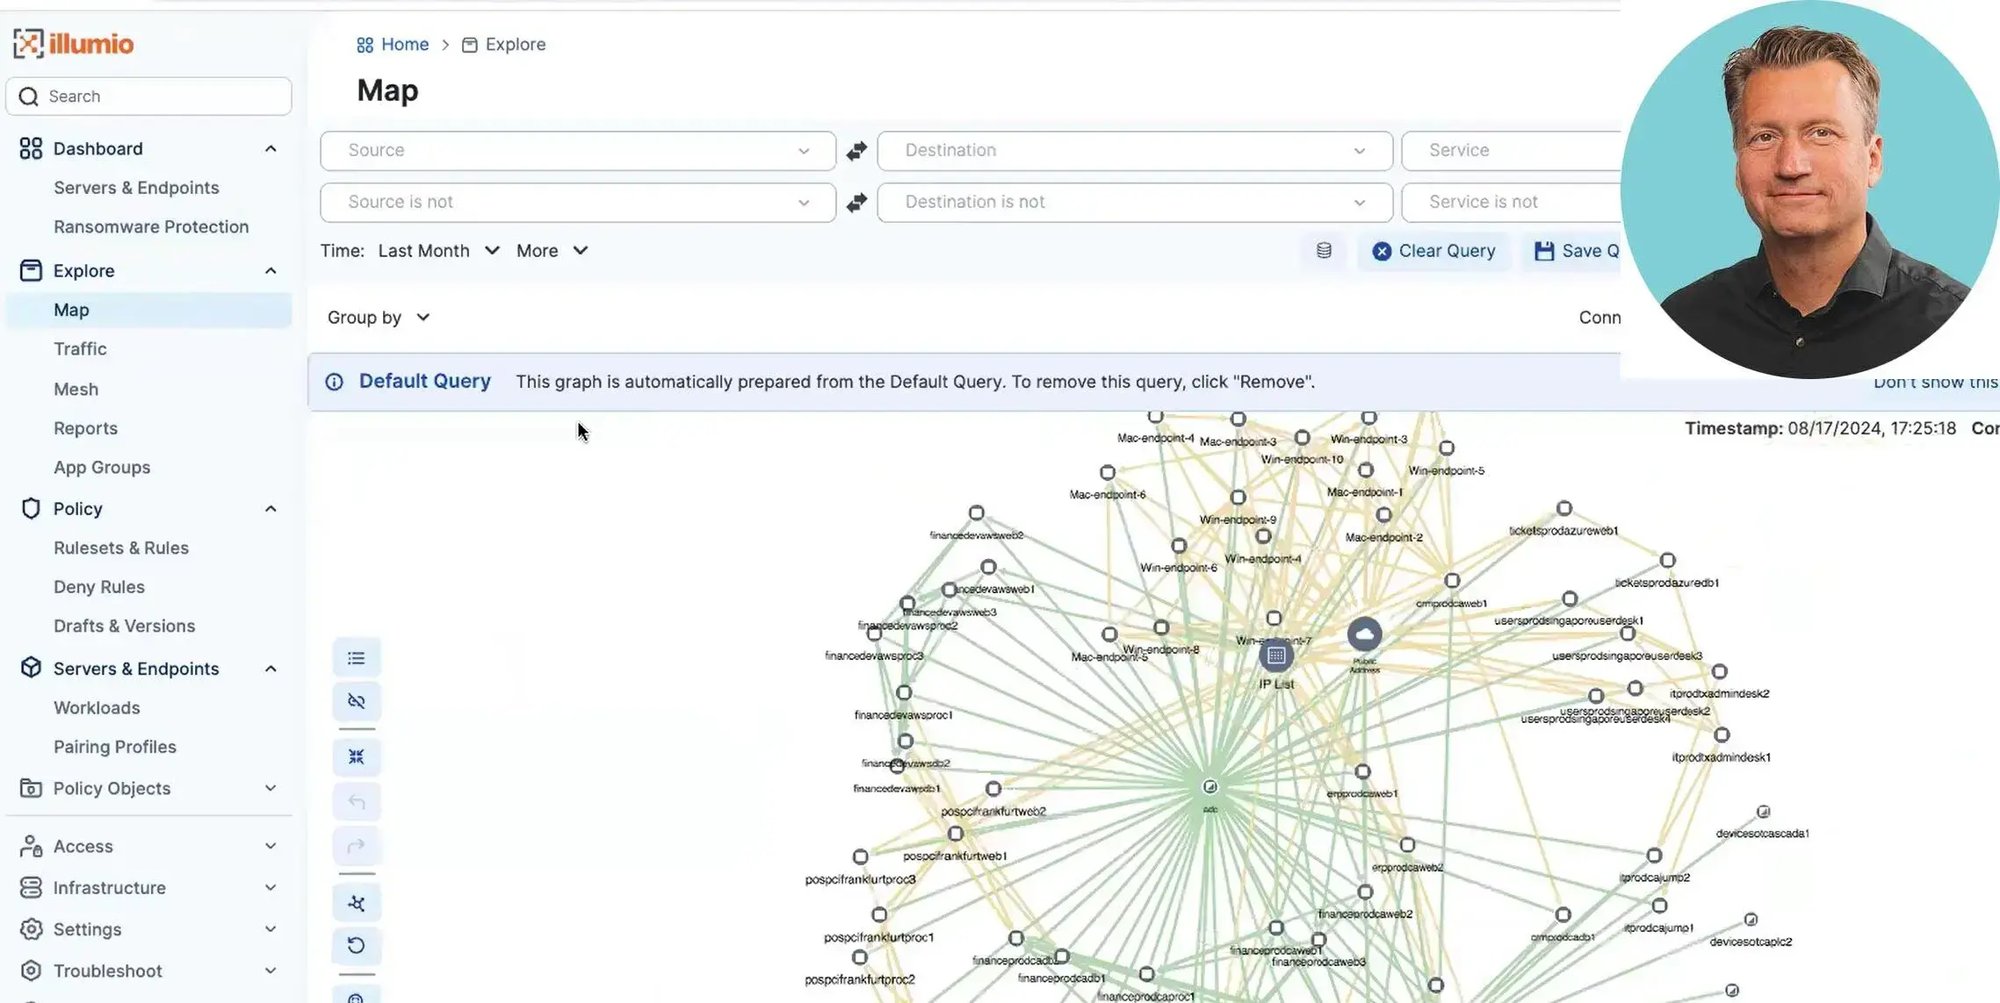Click the sidebar Search field
Image resolution: width=2000 pixels, height=1003 pixels.
[150, 97]
